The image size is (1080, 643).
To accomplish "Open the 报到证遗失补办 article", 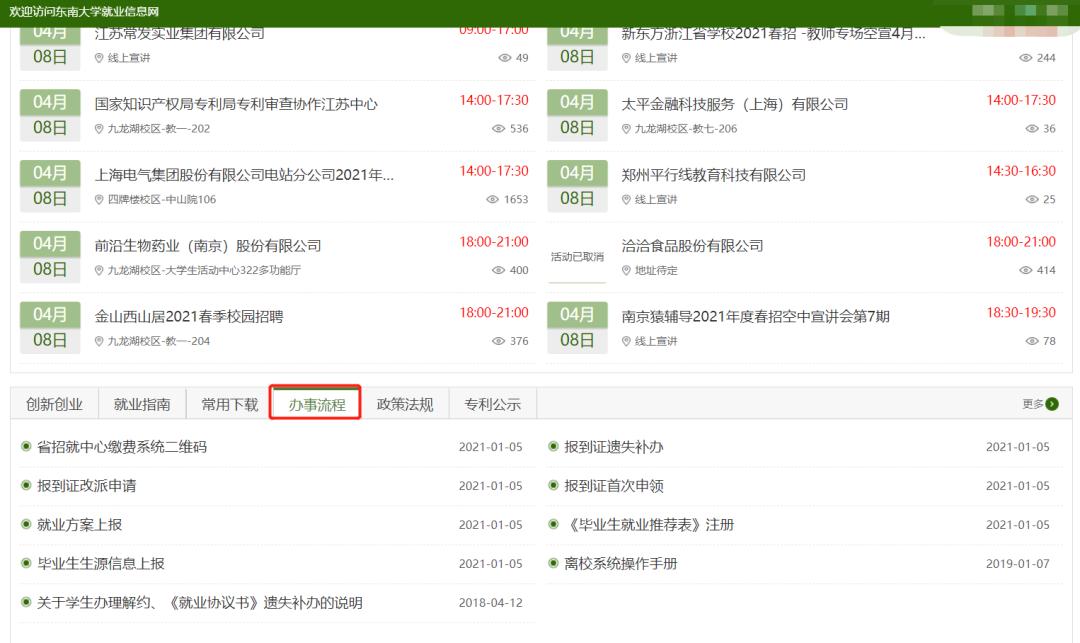I will coord(614,447).
